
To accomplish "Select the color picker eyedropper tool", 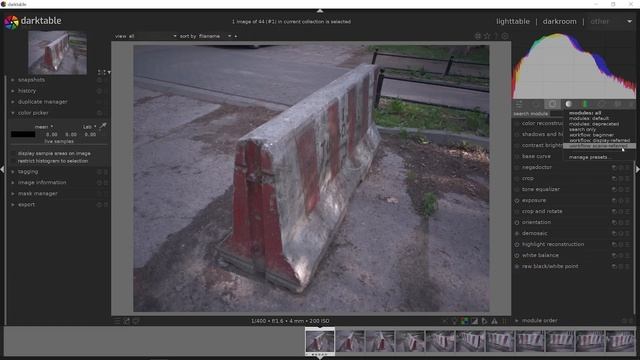I will tap(103, 126).
